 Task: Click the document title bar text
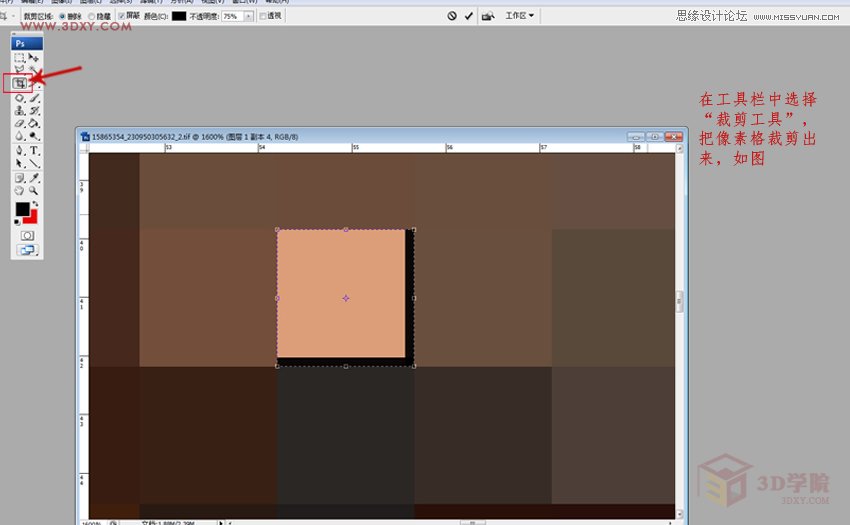tap(195, 137)
